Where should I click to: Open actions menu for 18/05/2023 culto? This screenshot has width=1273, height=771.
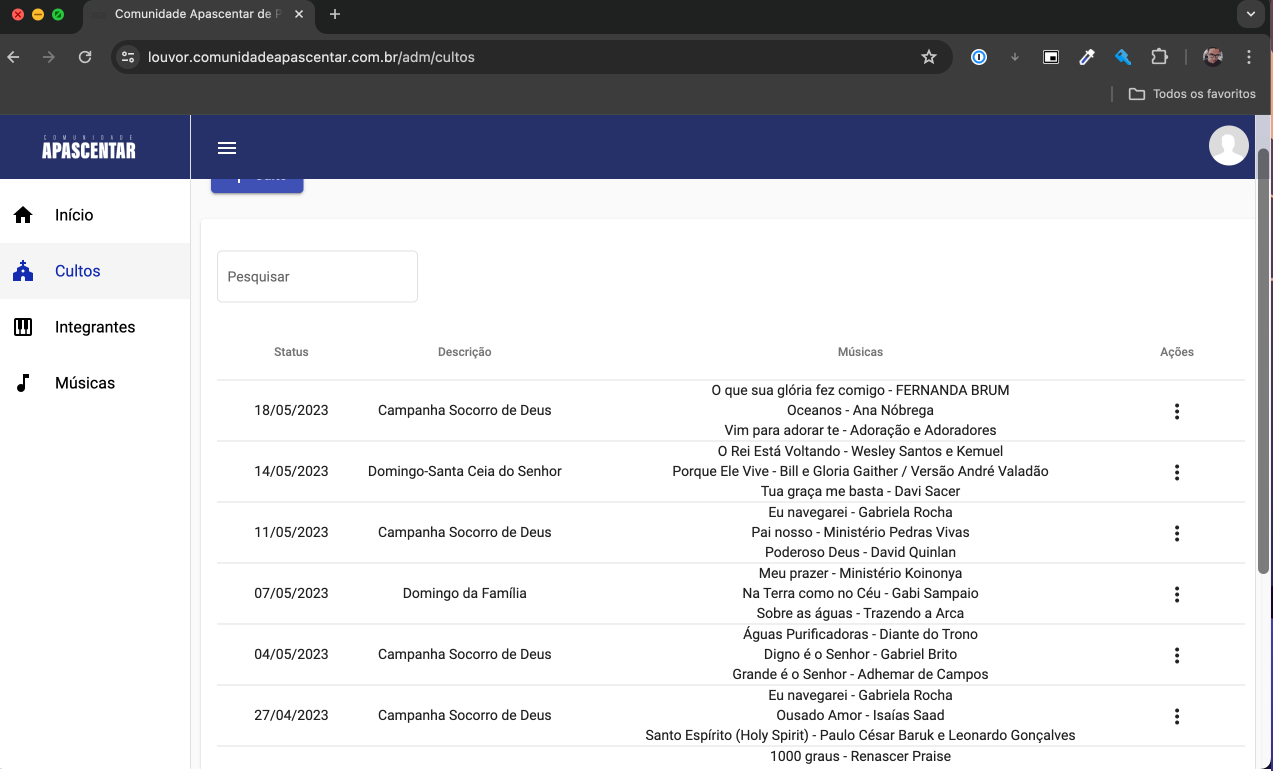pyautogui.click(x=1177, y=411)
